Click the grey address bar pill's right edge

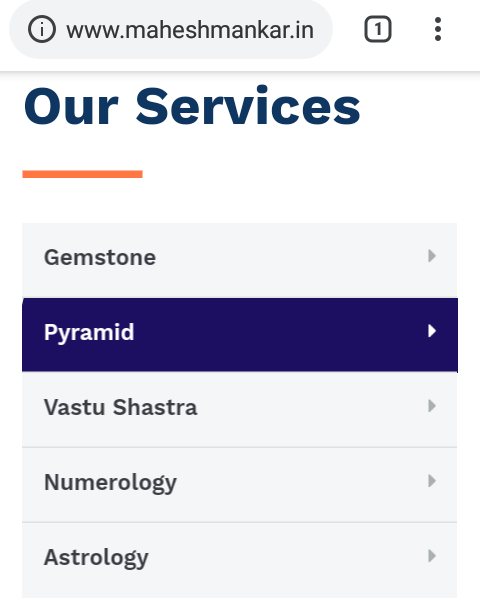pos(326,29)
